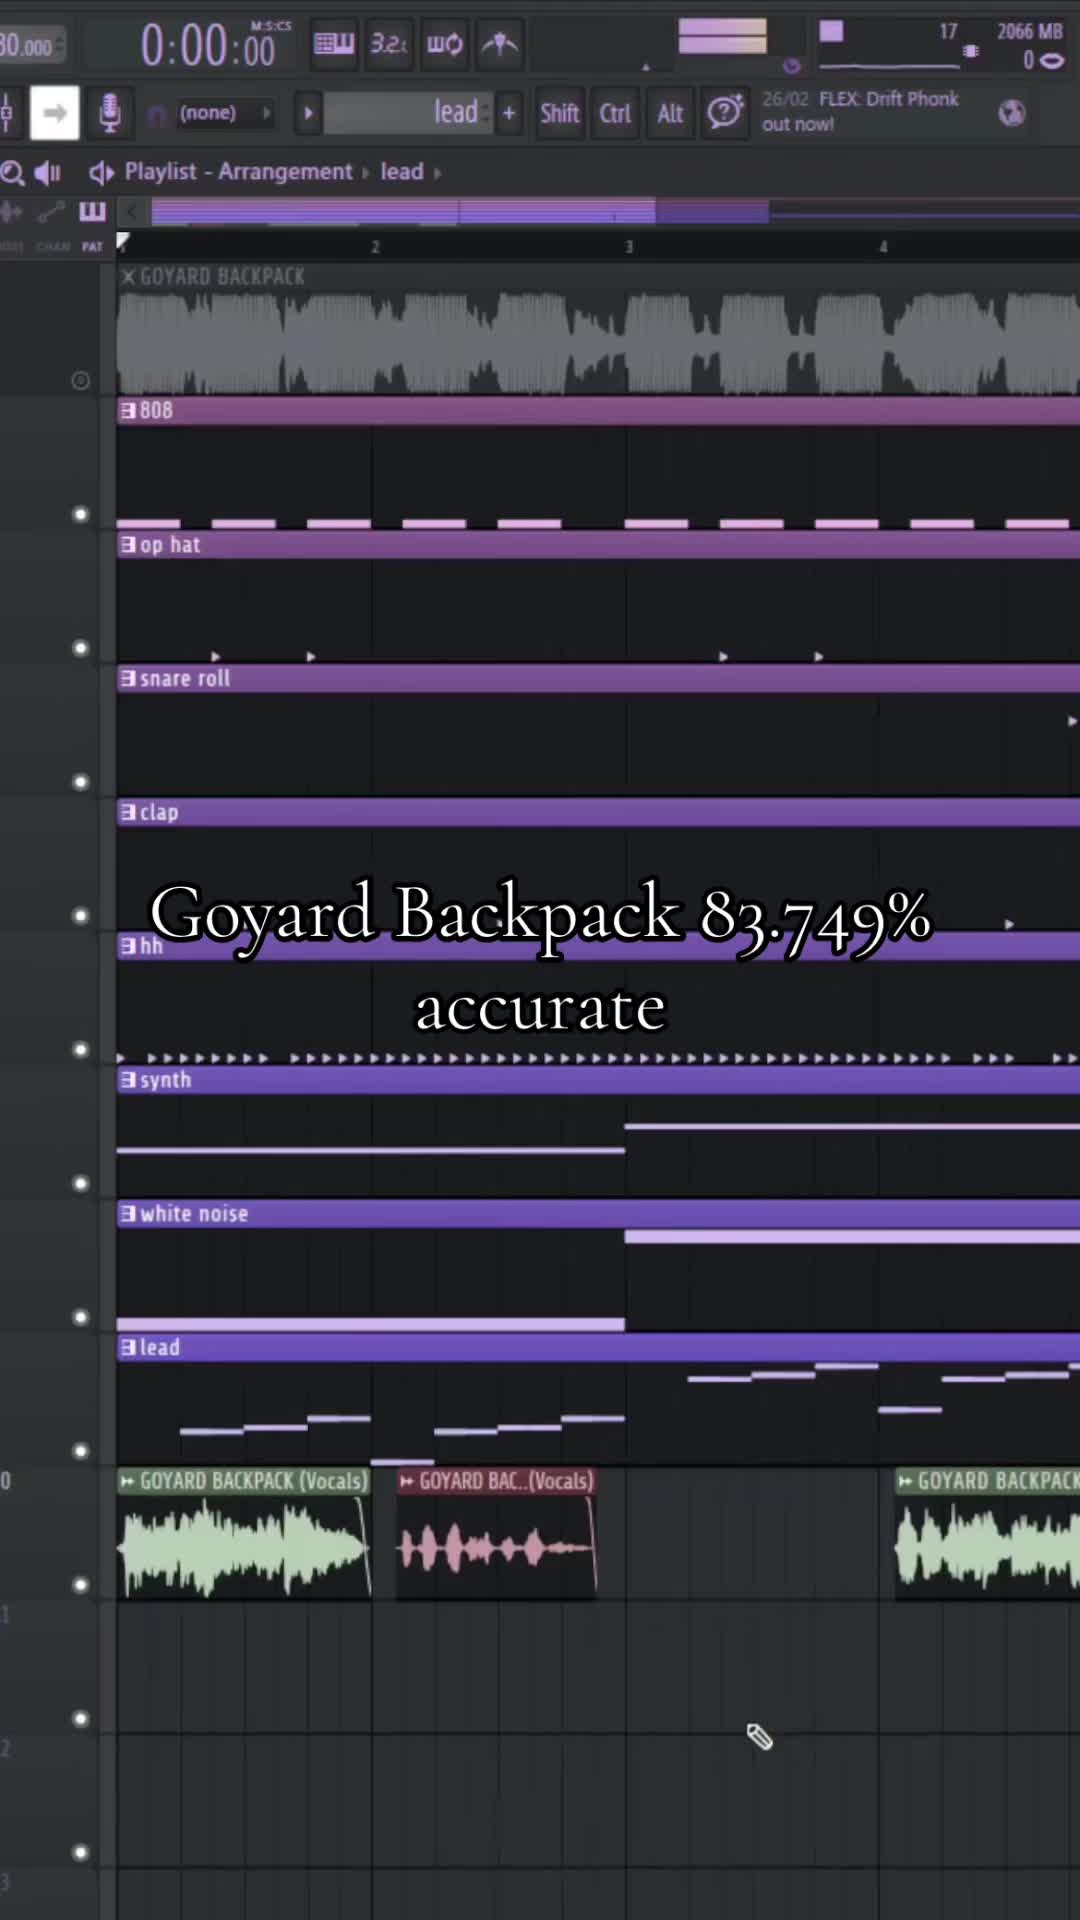The height and width of the screenshot is (1920, 1080).
Task: Click the magnifier zoom tool in playlist toolbar
Action: pos(12,173)
